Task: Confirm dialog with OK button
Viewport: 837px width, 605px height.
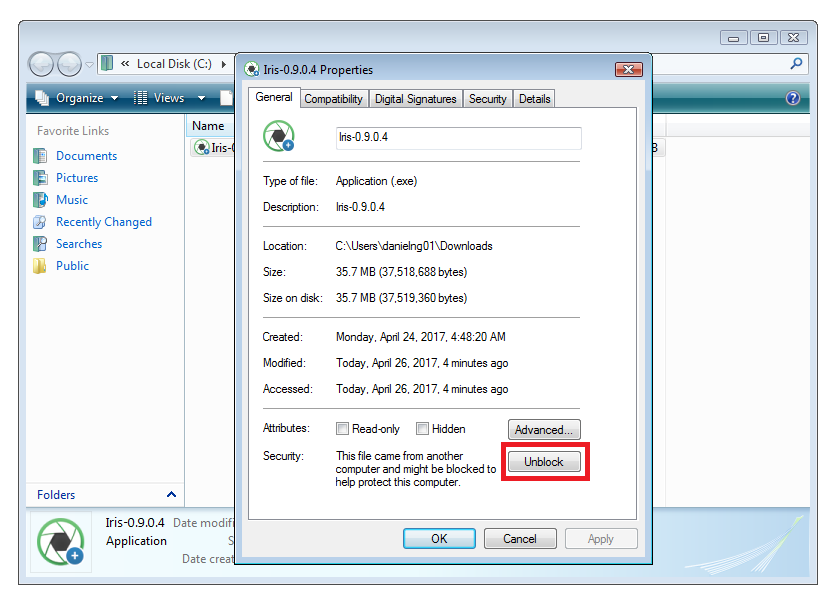Action: coord(439,538)
